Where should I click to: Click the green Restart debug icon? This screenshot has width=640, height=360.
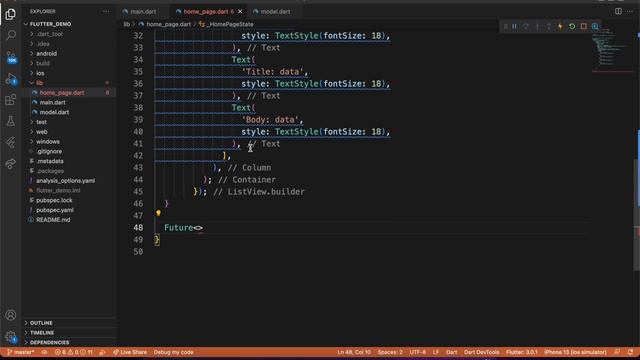tap(572, 27)
